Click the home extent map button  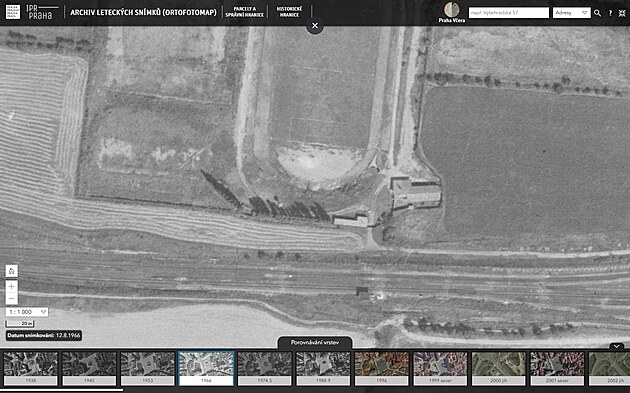coord(12,271)
